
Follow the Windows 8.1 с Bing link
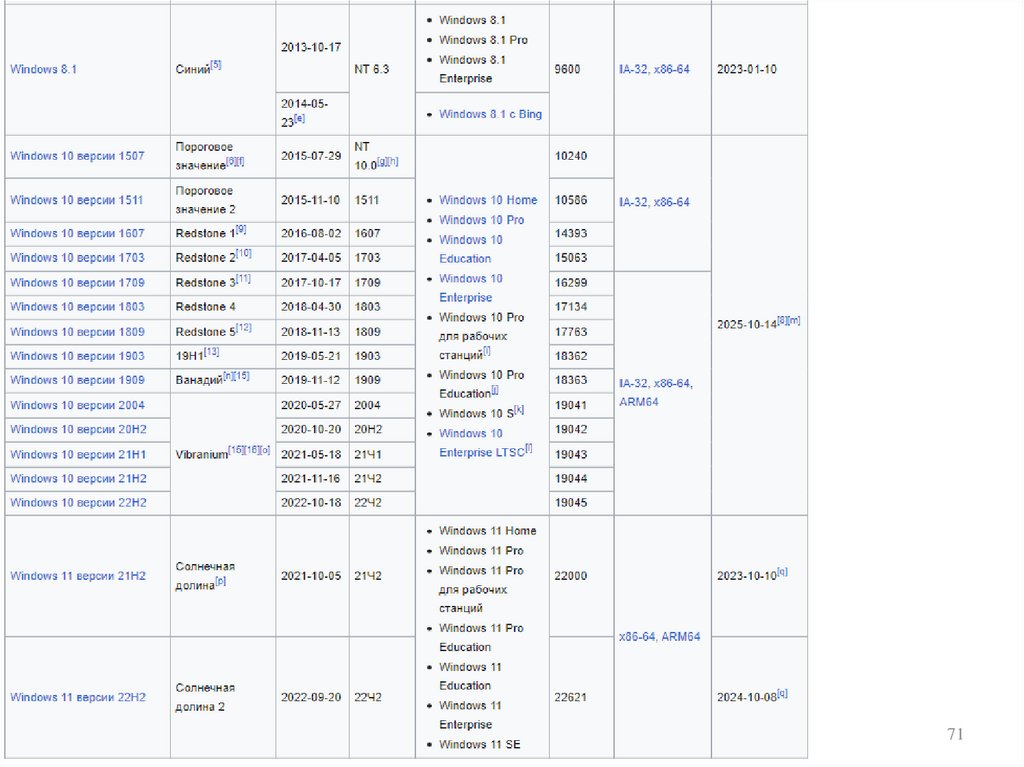pyautogui.click(x=490, y=114)
